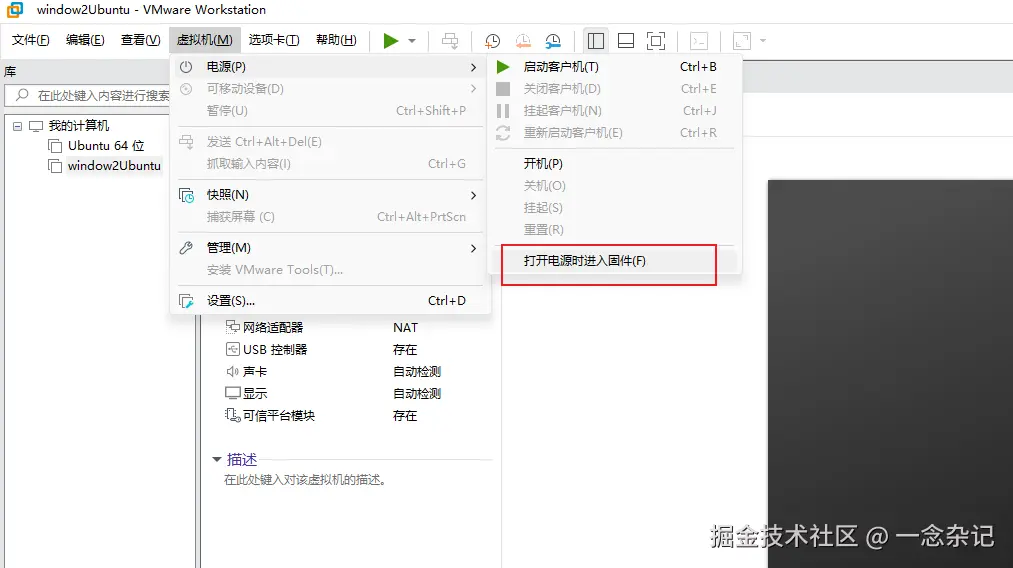Click the power icon beside 电源(P)
Screen dimensions: 1013x568
pyautogui.click(x=186, y=67)
